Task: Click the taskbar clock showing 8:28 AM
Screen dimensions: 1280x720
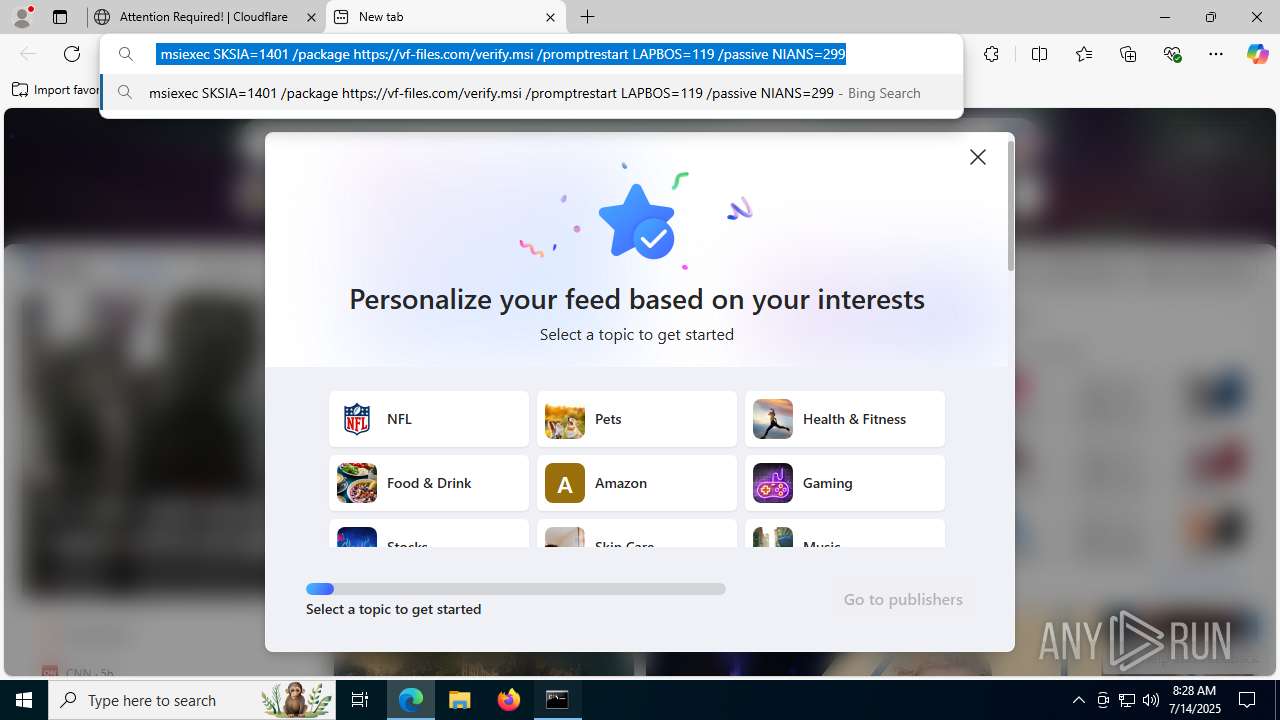Action: pos(1196,700)
